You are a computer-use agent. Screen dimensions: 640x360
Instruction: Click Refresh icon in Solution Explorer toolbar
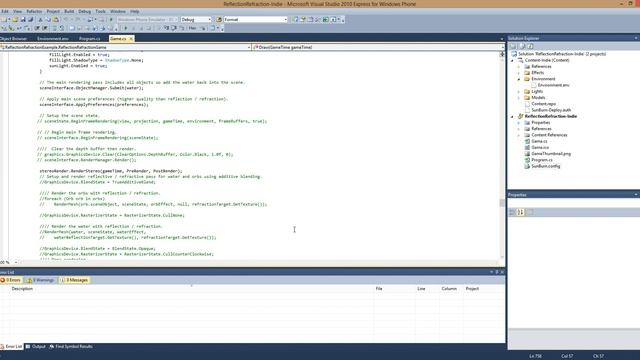pos(530,46)
